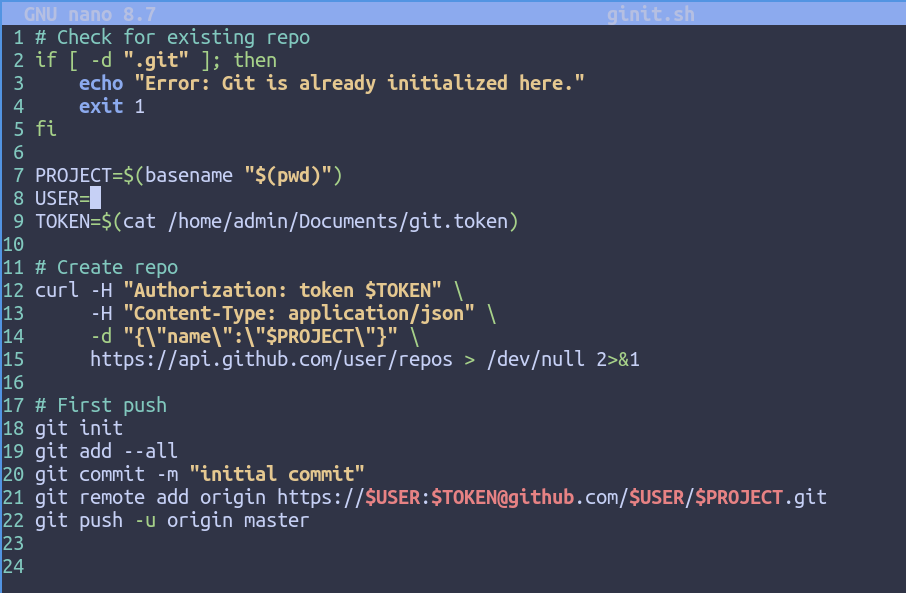Click "Error: Git is already initialized here." string

coord(359,83)
